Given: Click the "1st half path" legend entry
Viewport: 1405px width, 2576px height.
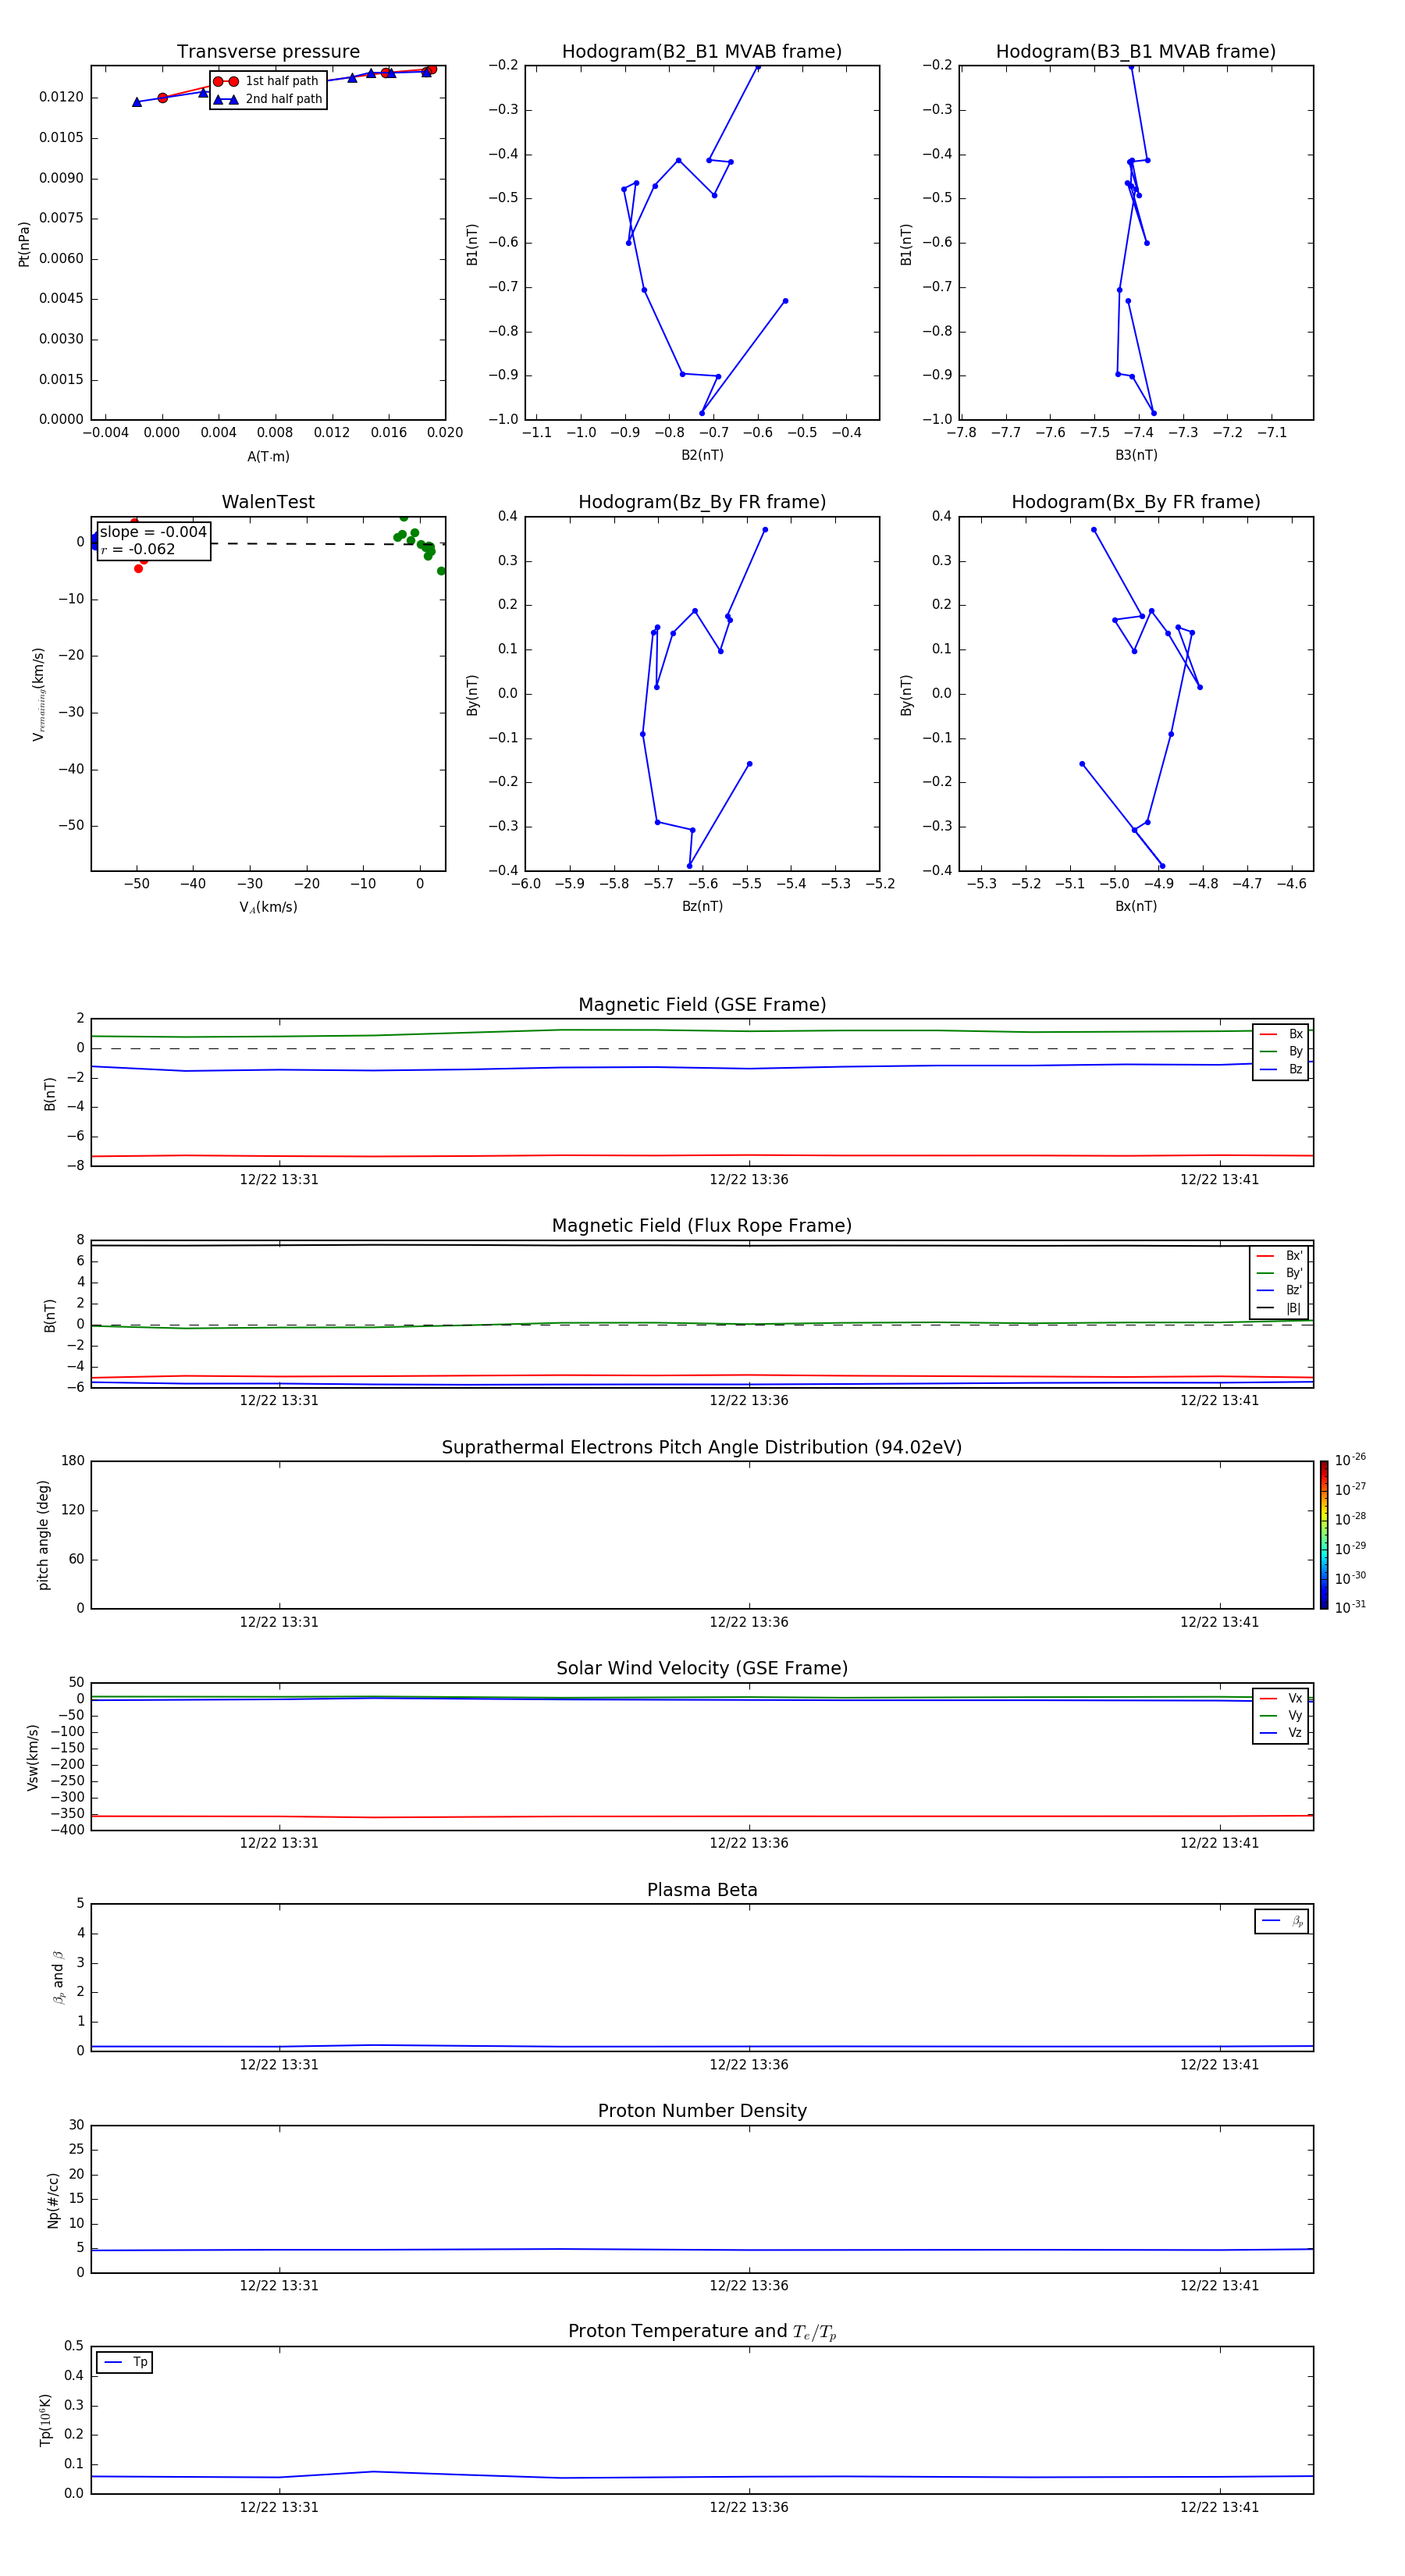Looking at the screenshot, I should (267, 81).
